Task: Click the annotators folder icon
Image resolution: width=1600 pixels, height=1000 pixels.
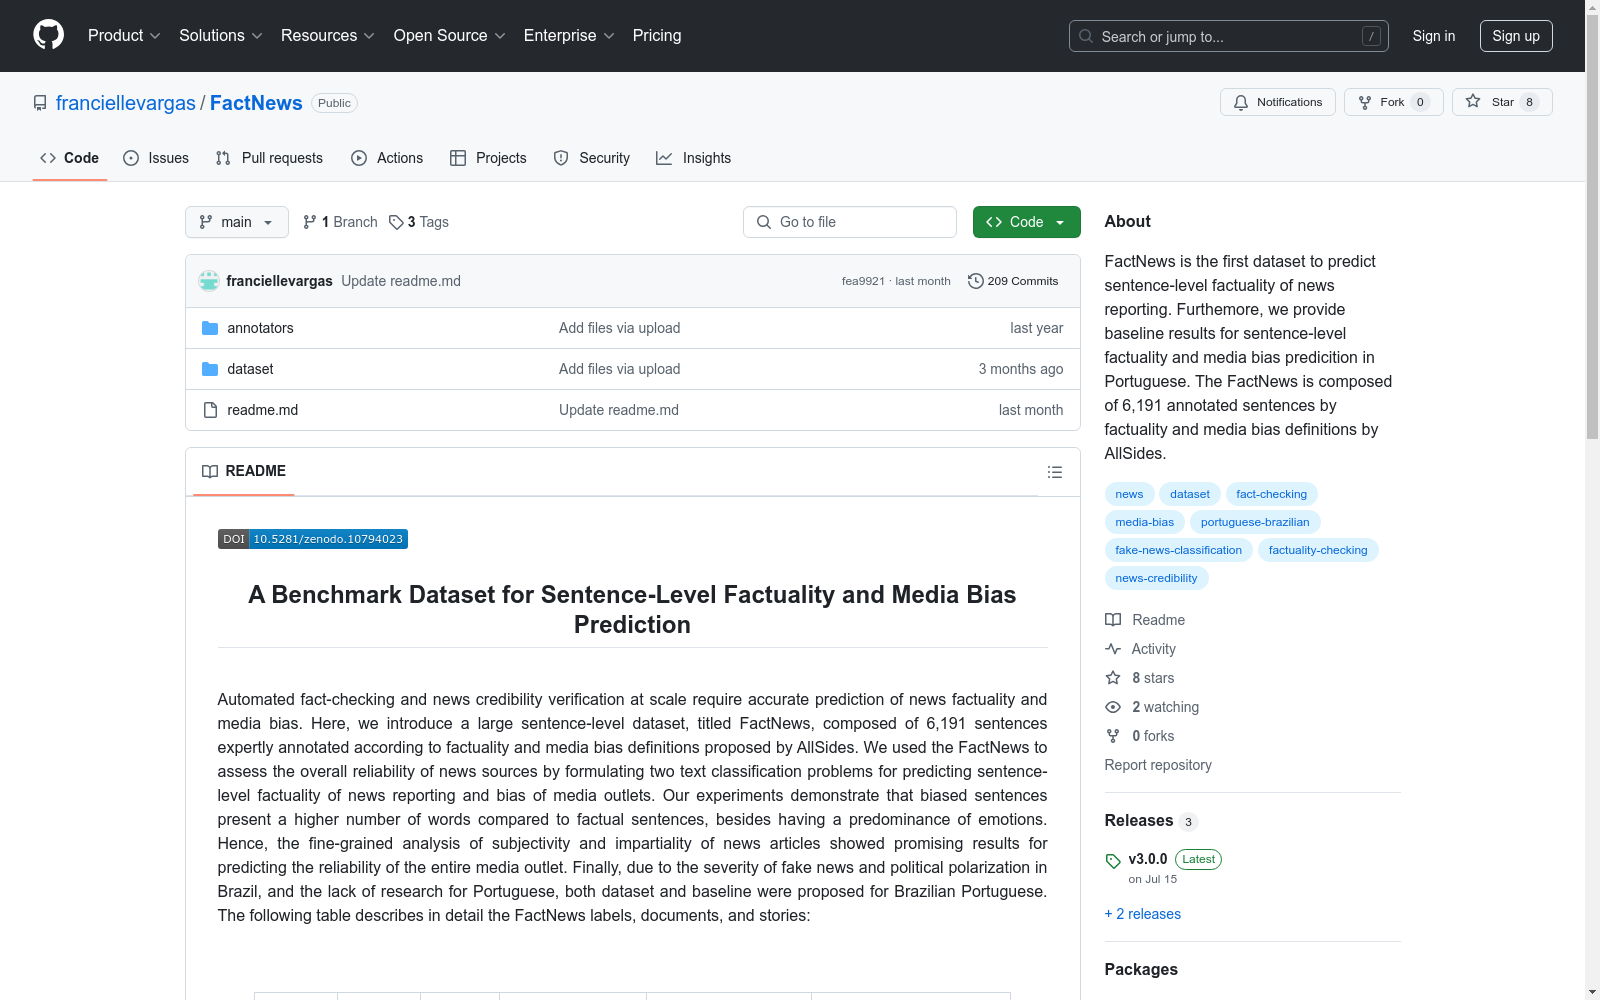Action: pyautogui.click(x=210, y=328)
